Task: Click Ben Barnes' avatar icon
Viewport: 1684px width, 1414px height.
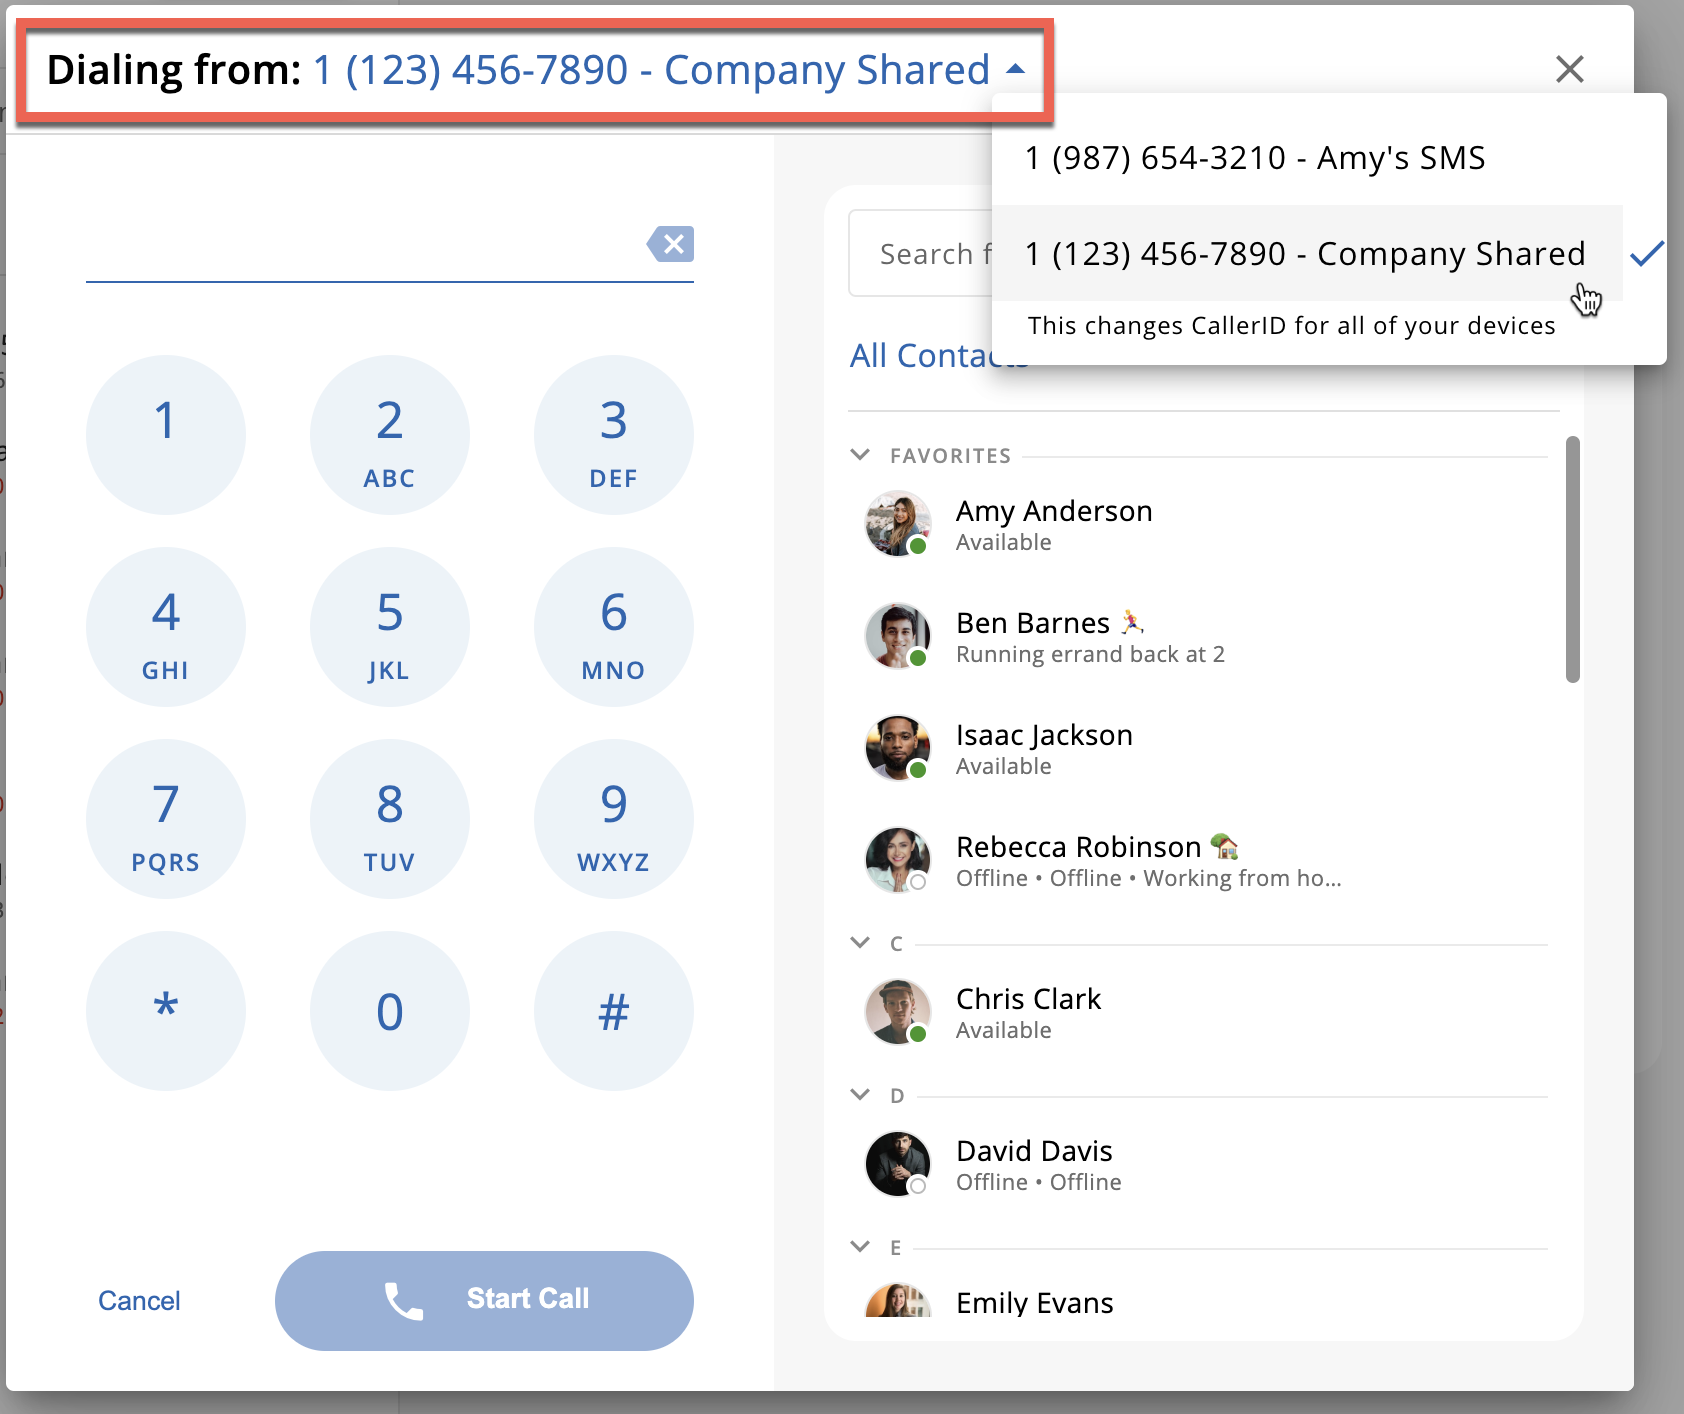Action: click(897, 635)
